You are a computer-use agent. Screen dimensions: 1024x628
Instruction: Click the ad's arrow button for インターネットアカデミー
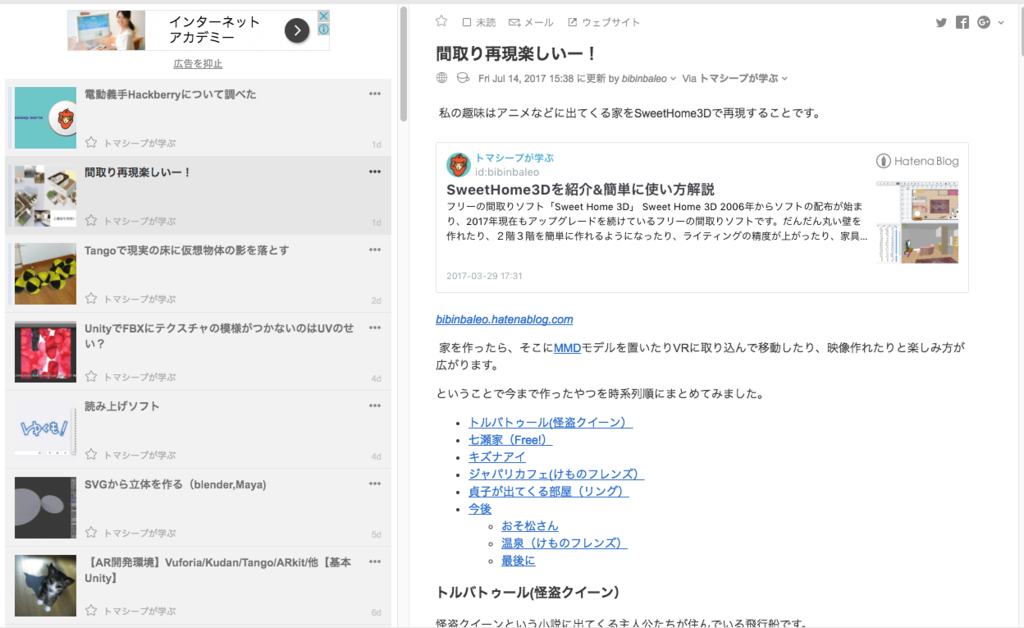(x=297, y=30)
